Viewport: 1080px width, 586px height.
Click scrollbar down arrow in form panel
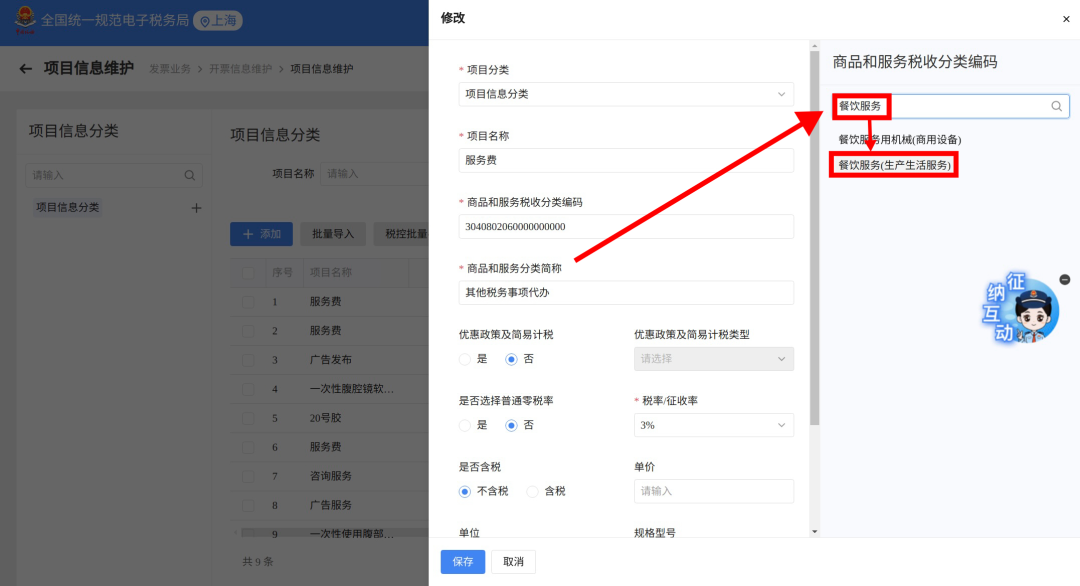coord(815,532)
